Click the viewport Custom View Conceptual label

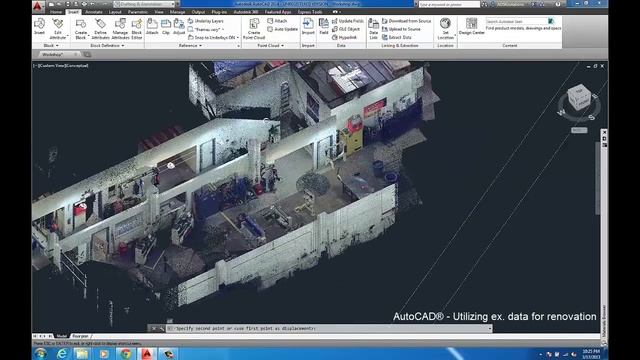[x=62, y=66]
